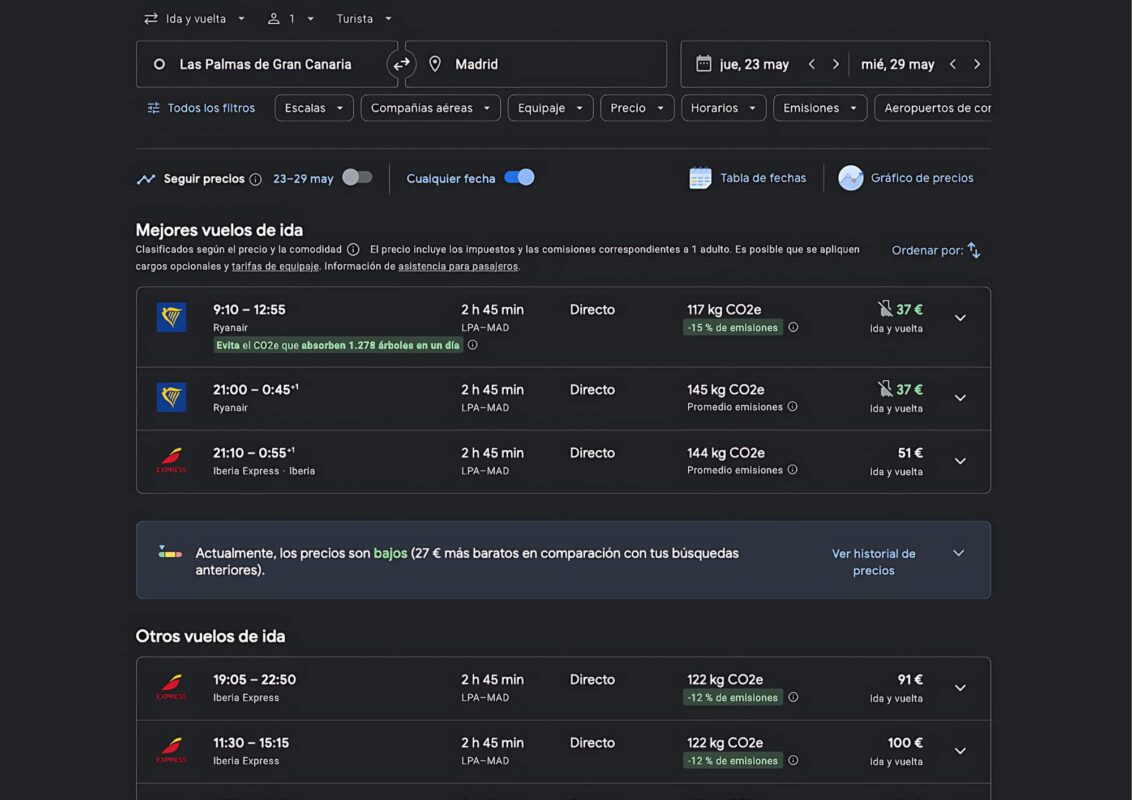Disable the Cualquier fecha toggle
1132x800 pixels.
tap(519, 178)
